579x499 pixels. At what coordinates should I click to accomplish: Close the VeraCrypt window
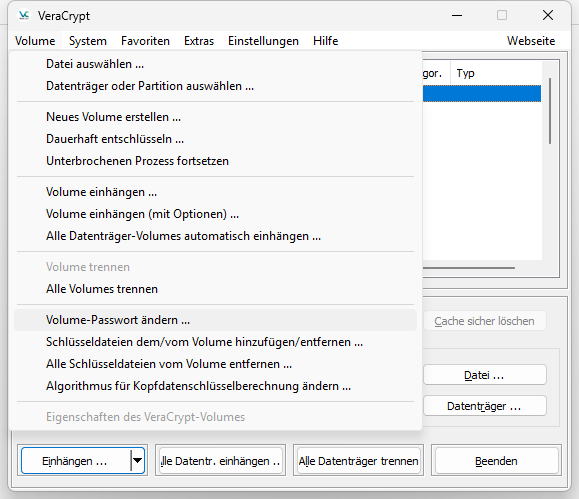pyautogui.click(x=548, y=16)
